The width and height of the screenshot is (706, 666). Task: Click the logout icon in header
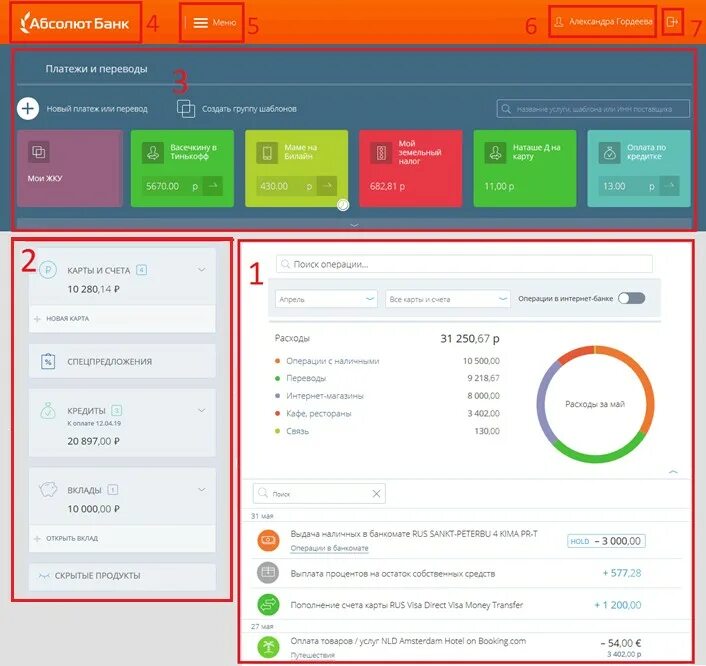672,22
